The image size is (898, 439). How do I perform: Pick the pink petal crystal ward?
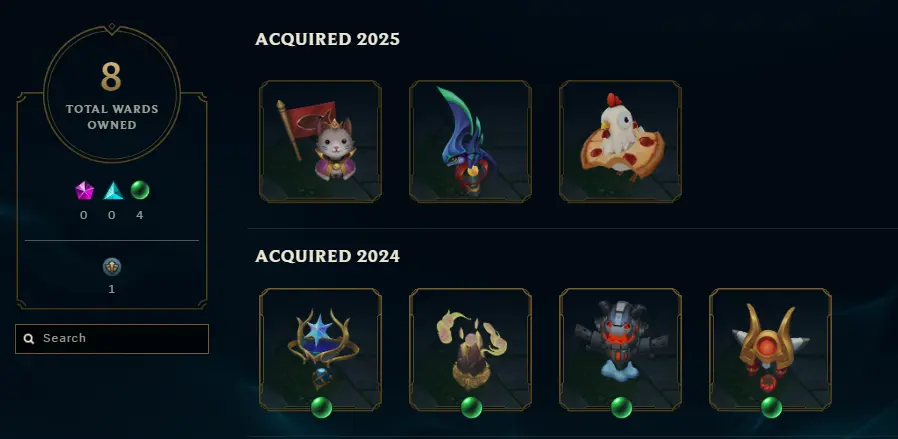click(470, 349)
